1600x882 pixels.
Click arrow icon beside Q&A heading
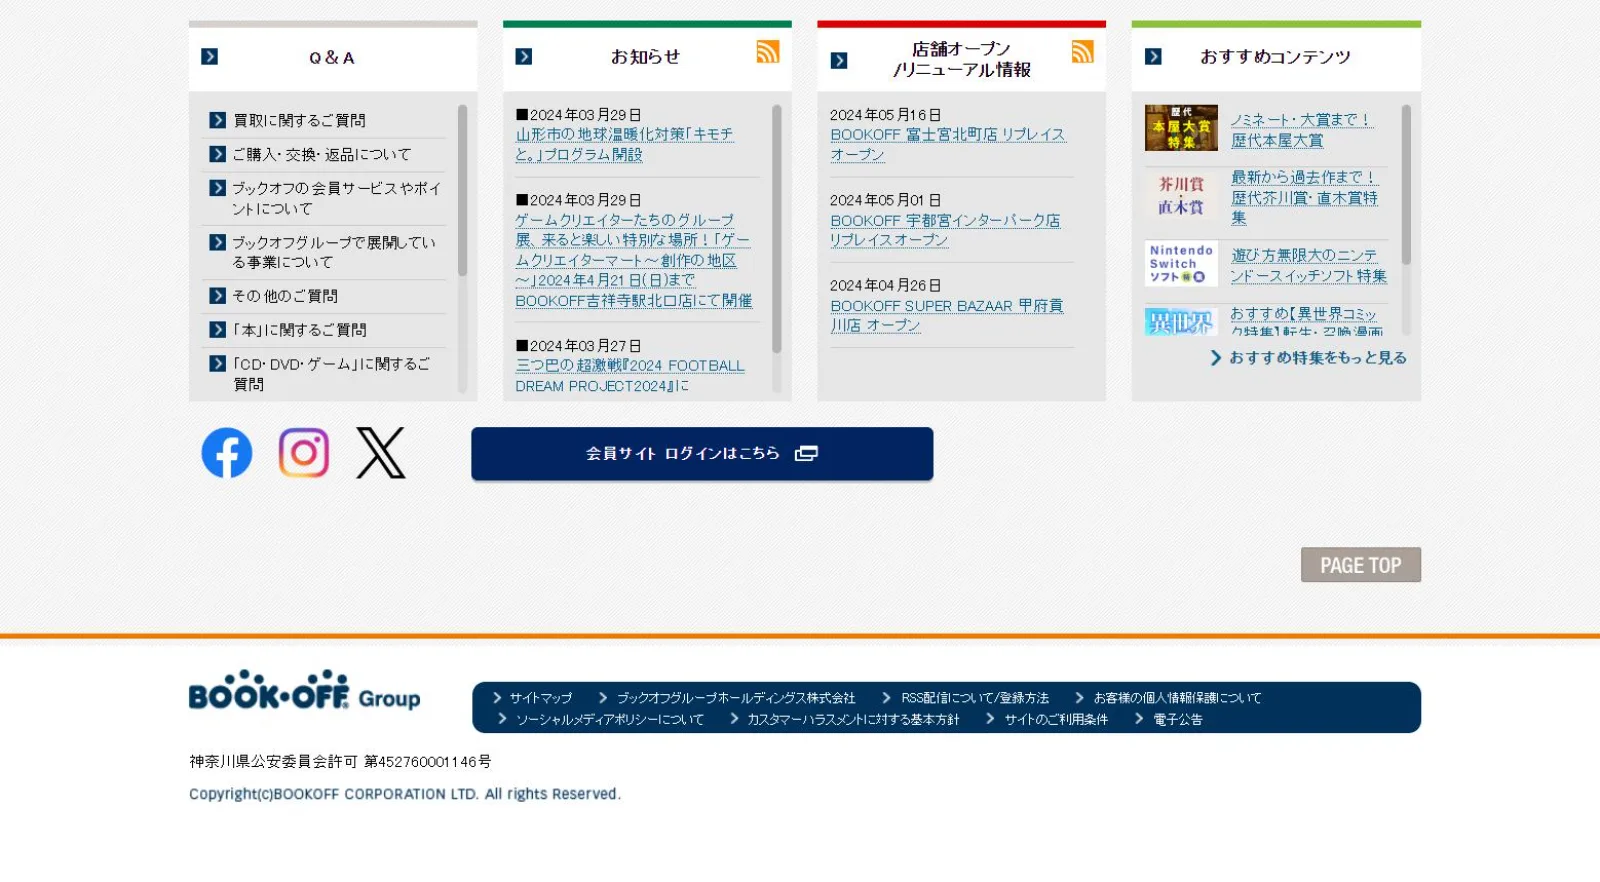(x=210, y=57)
